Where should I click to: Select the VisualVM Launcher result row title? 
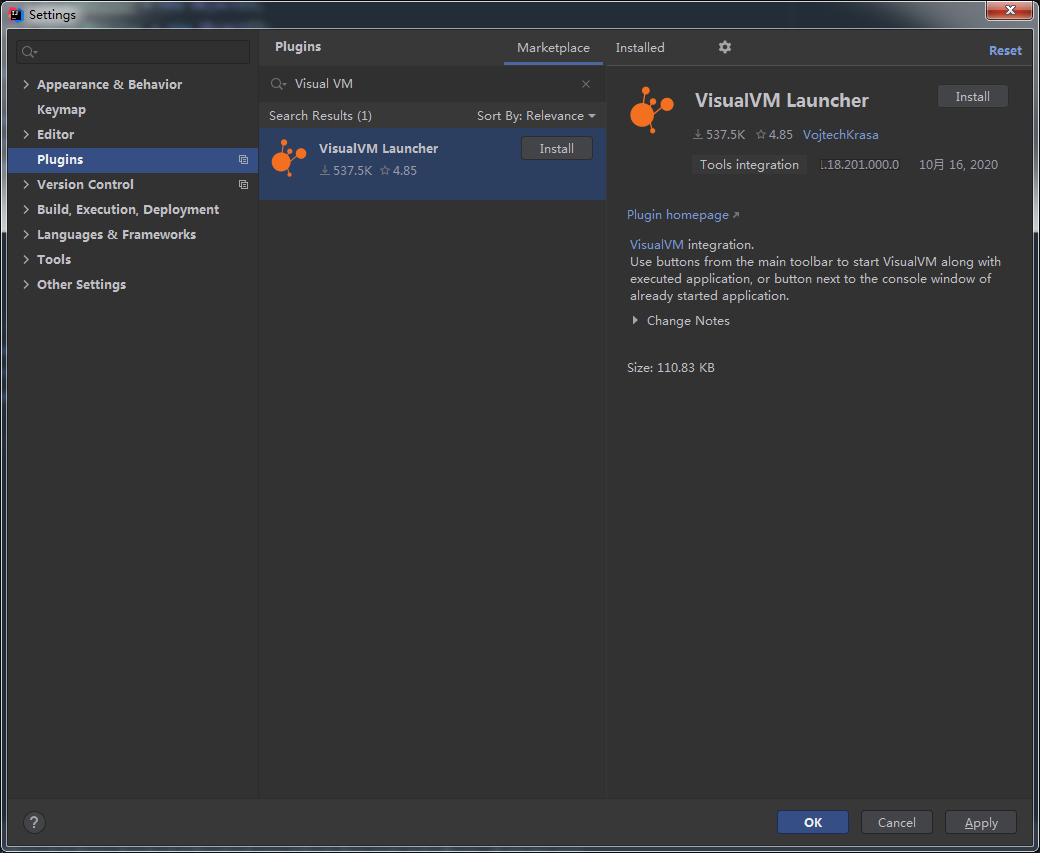tap(378, 149)
